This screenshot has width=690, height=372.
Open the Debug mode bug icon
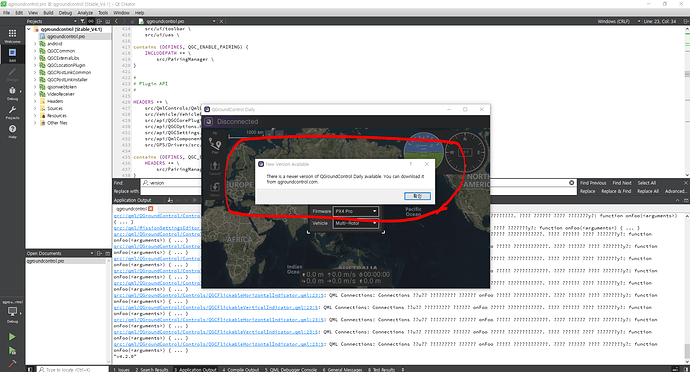tap(12, 92)
